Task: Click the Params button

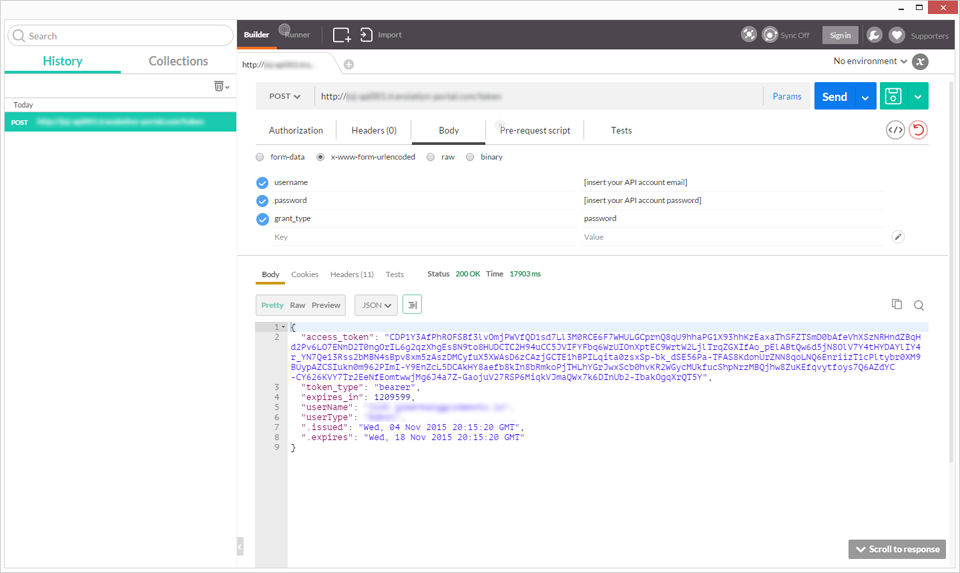Action: point(787,96)
